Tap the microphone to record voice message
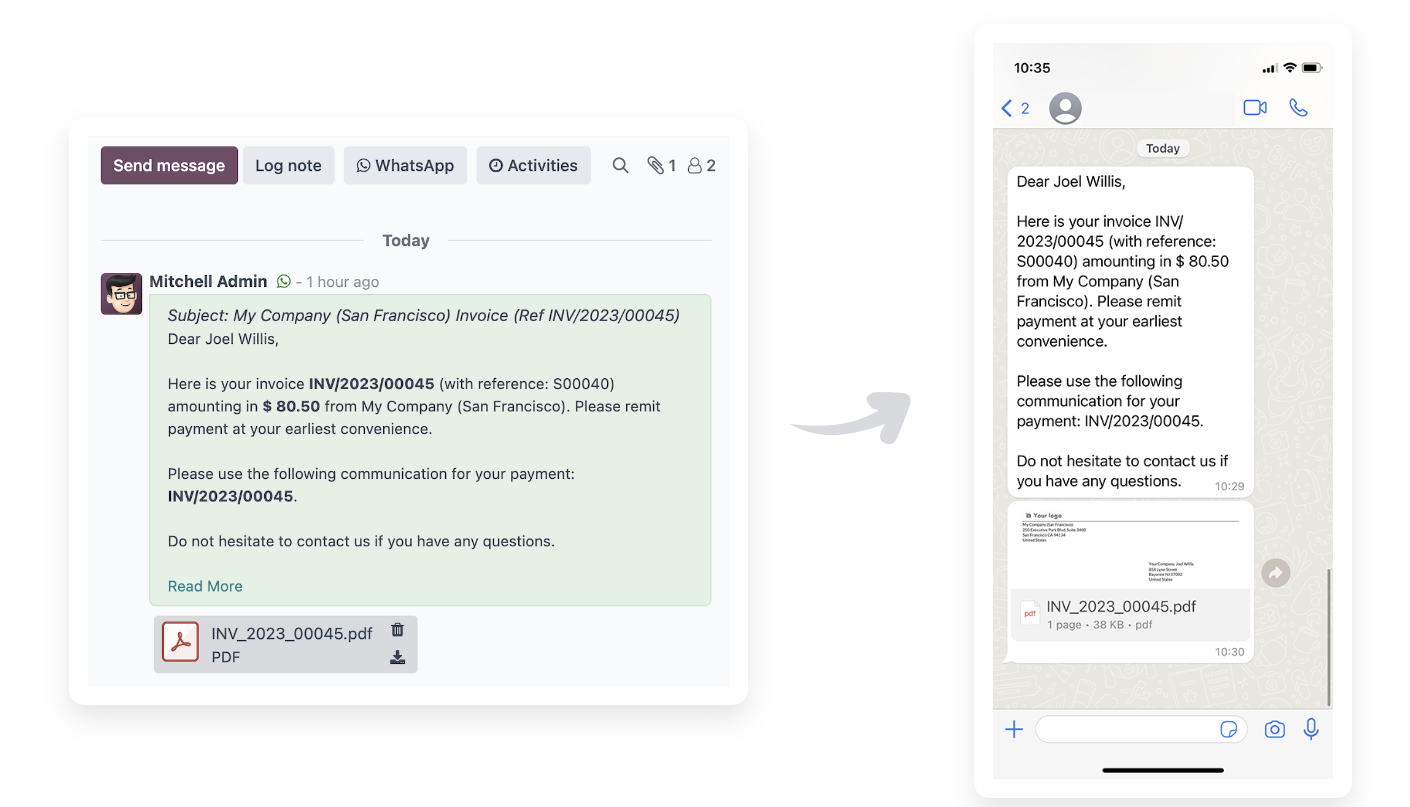The image size is (1410, 807). [1311, 730]
